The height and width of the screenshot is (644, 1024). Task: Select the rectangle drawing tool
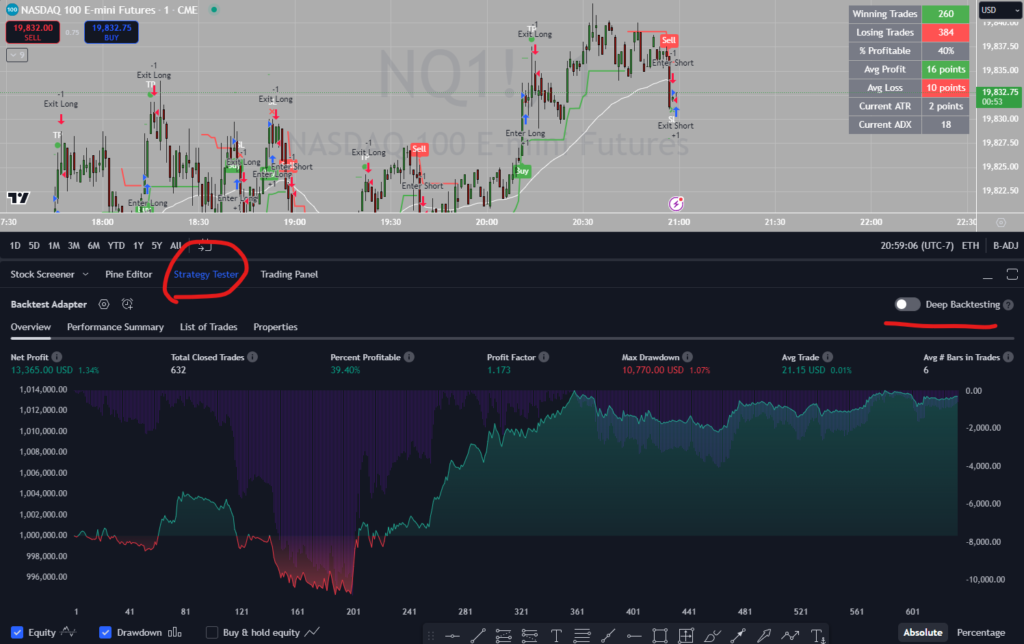(660, 634)
